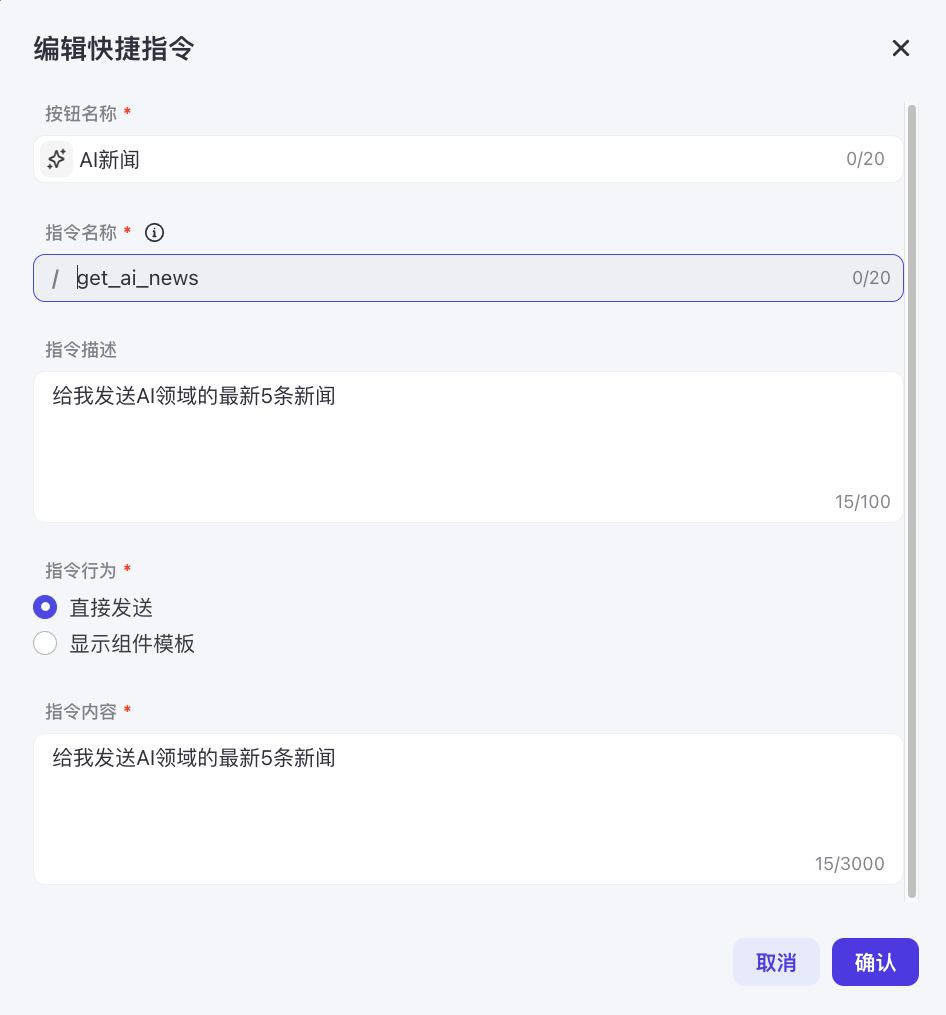Viewport: 946px width, 1015px height.
Task: Click the 15/100 description counter
Action: click(862, 502)
